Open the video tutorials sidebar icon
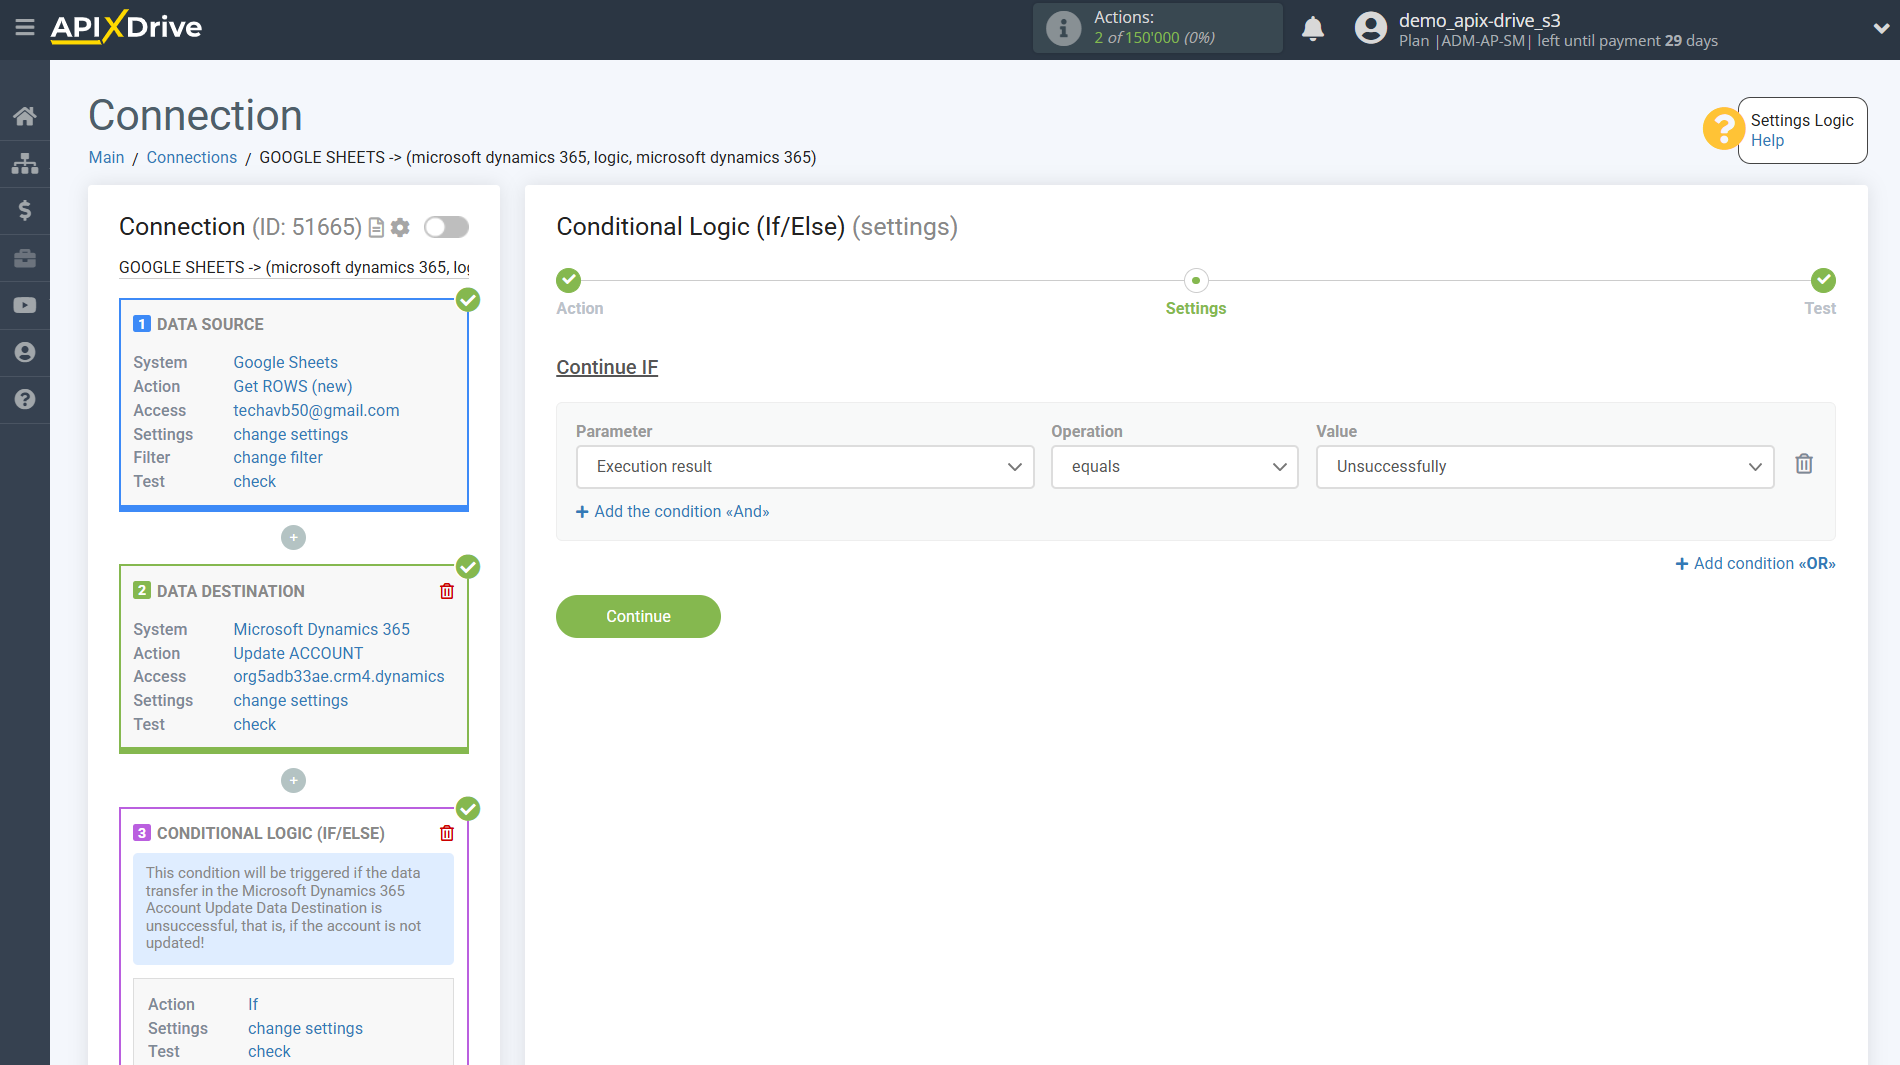This screenshot has width=1900, height=1065. click(25, 305)
